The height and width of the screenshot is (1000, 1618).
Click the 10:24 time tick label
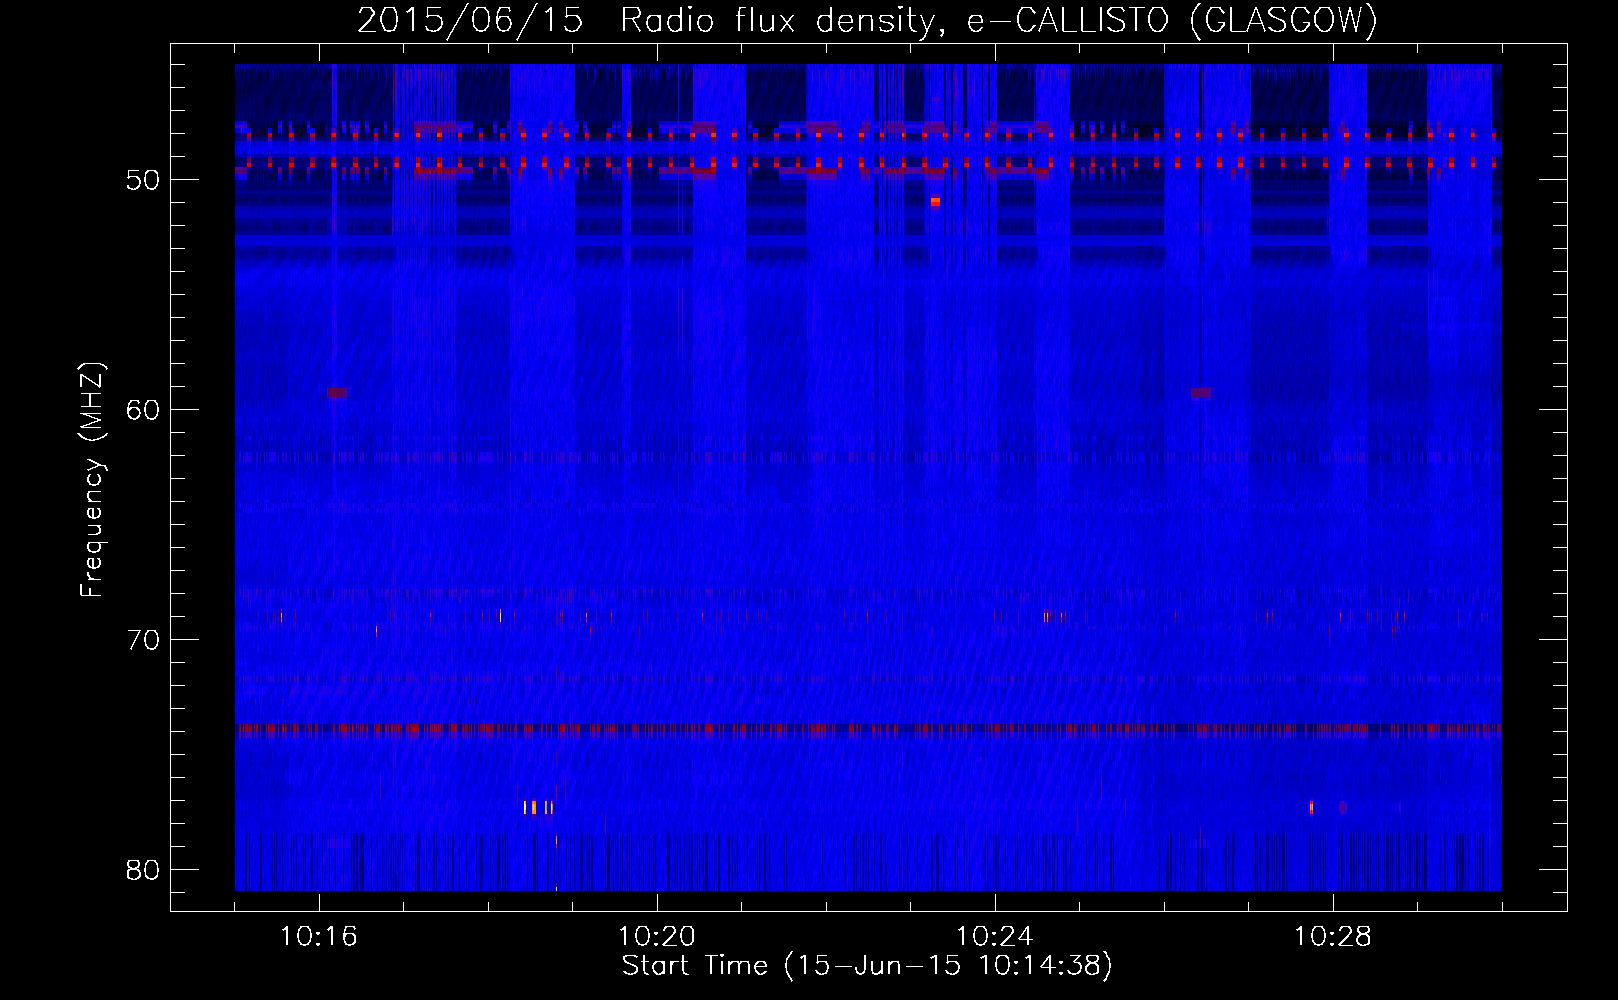[x=995, y=937]
